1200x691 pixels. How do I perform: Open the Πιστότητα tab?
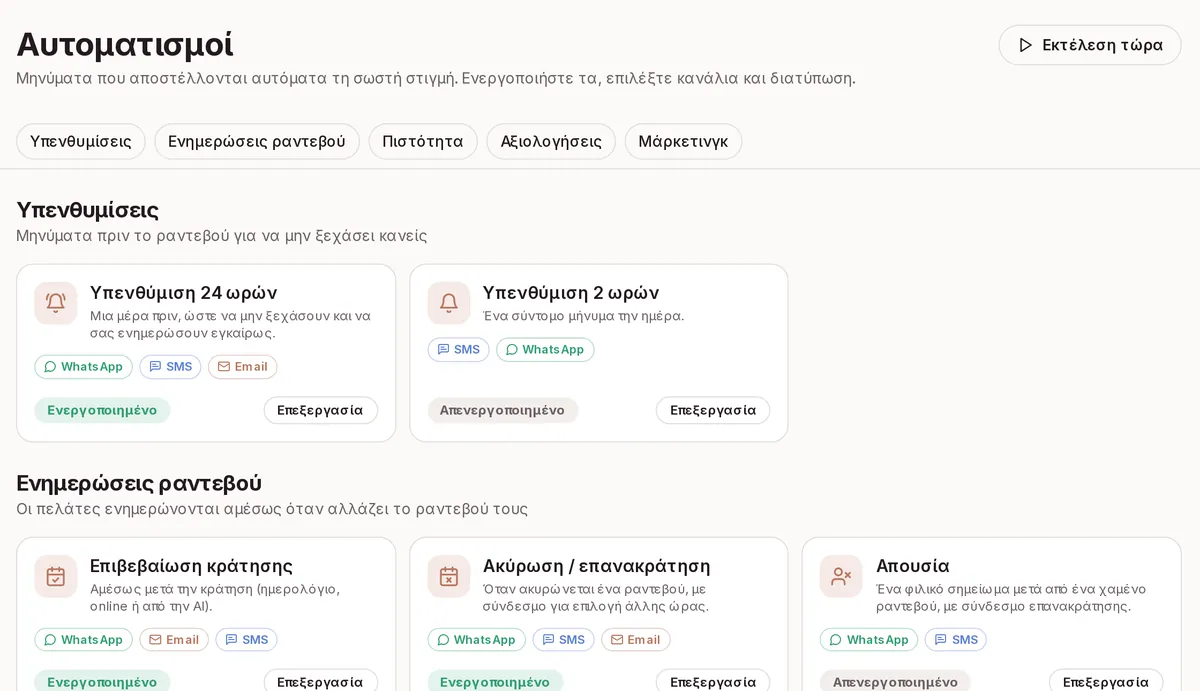423,141
